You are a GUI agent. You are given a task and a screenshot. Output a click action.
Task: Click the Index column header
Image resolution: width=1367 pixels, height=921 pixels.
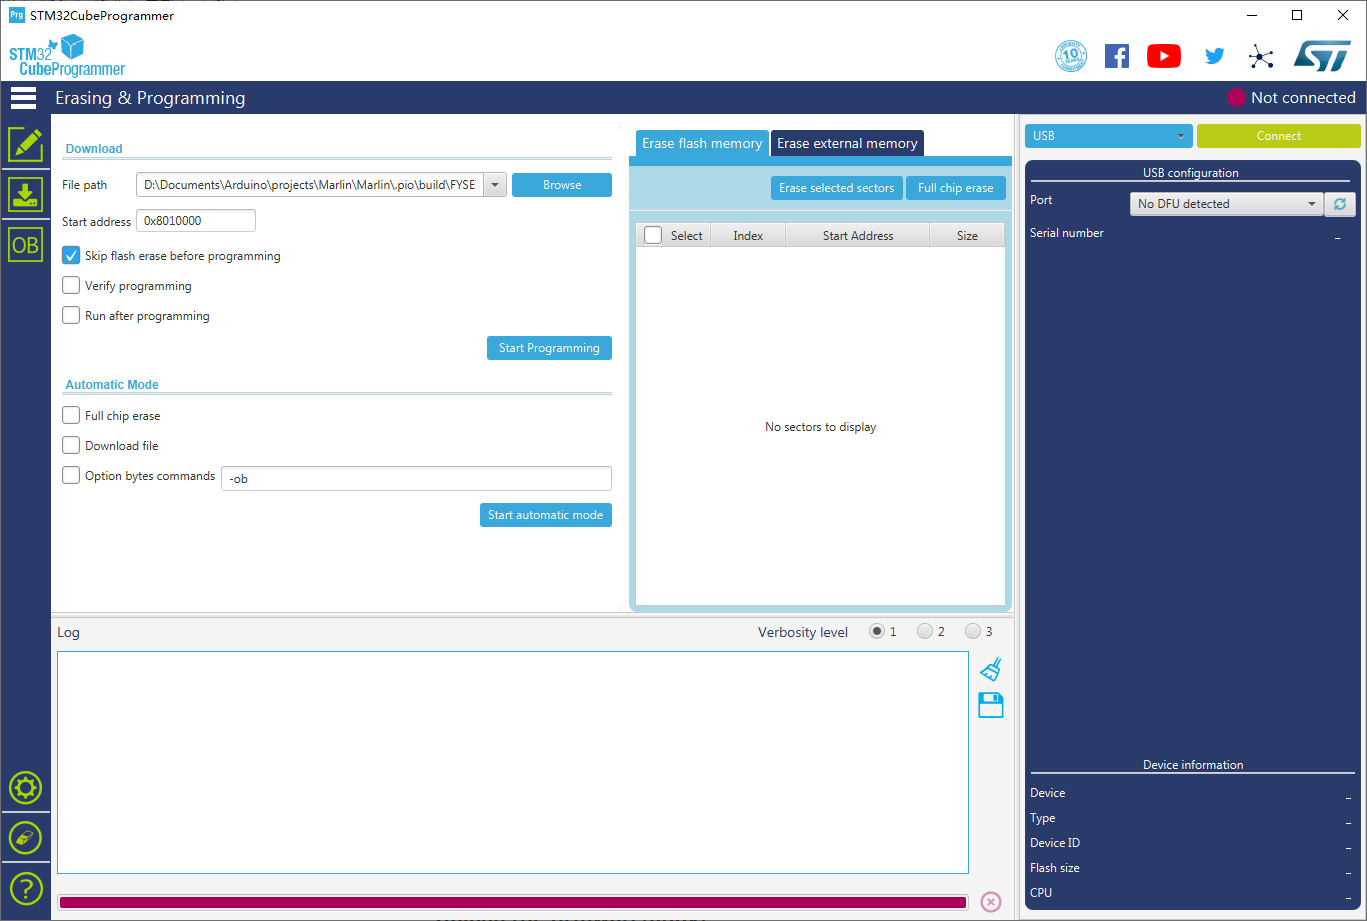point(748,236)
